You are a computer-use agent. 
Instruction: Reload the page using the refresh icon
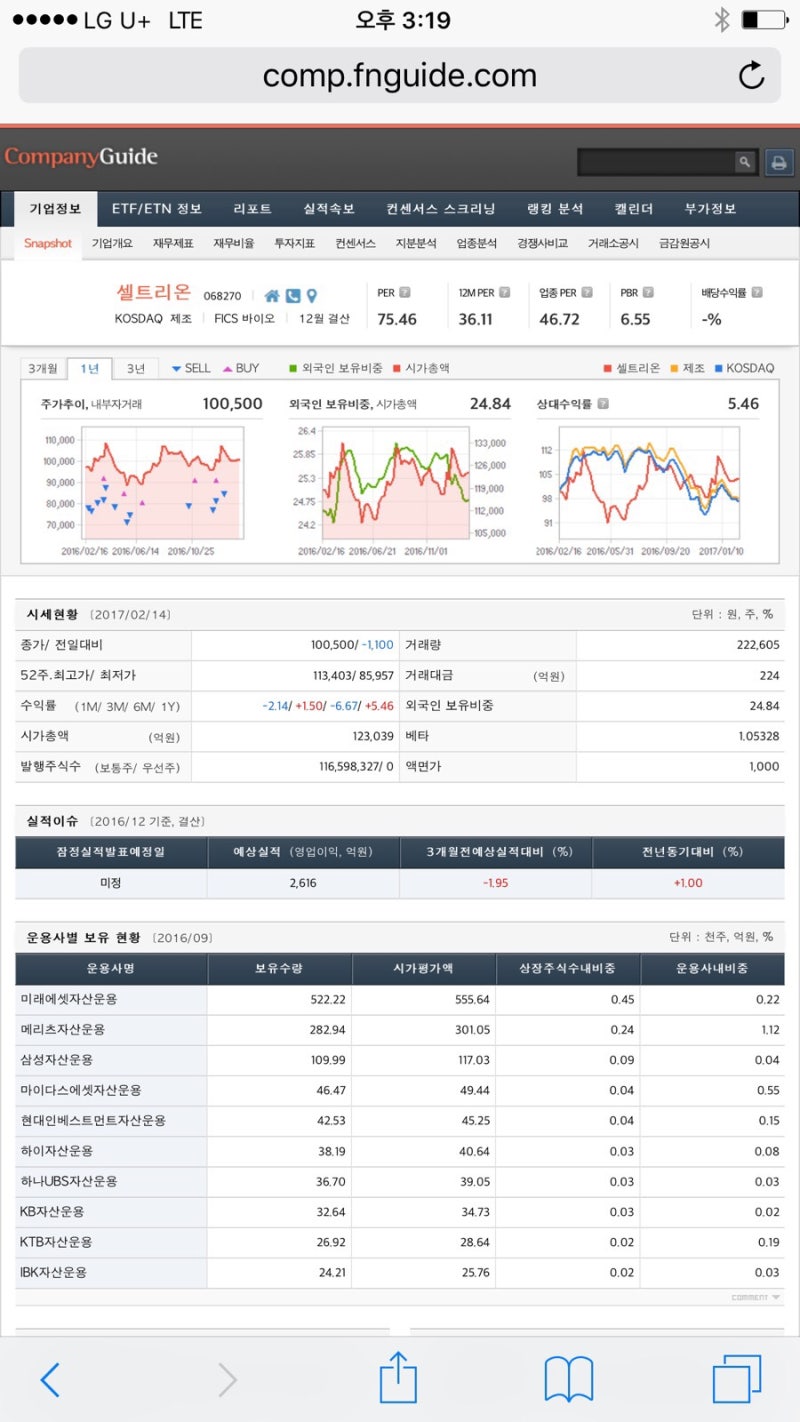(x=751, y=73)
